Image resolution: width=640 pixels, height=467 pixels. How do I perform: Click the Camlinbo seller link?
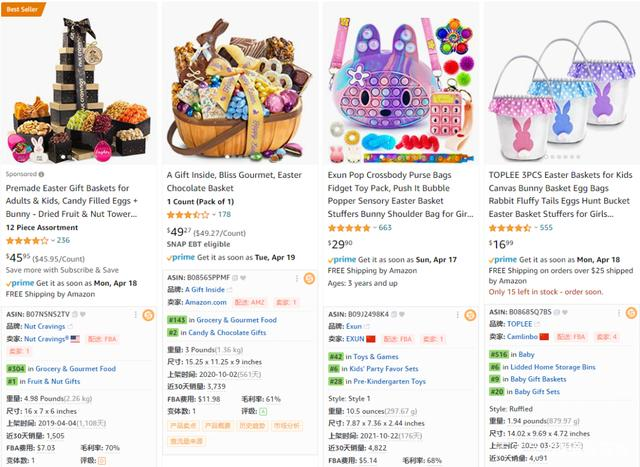click(522, 337)
